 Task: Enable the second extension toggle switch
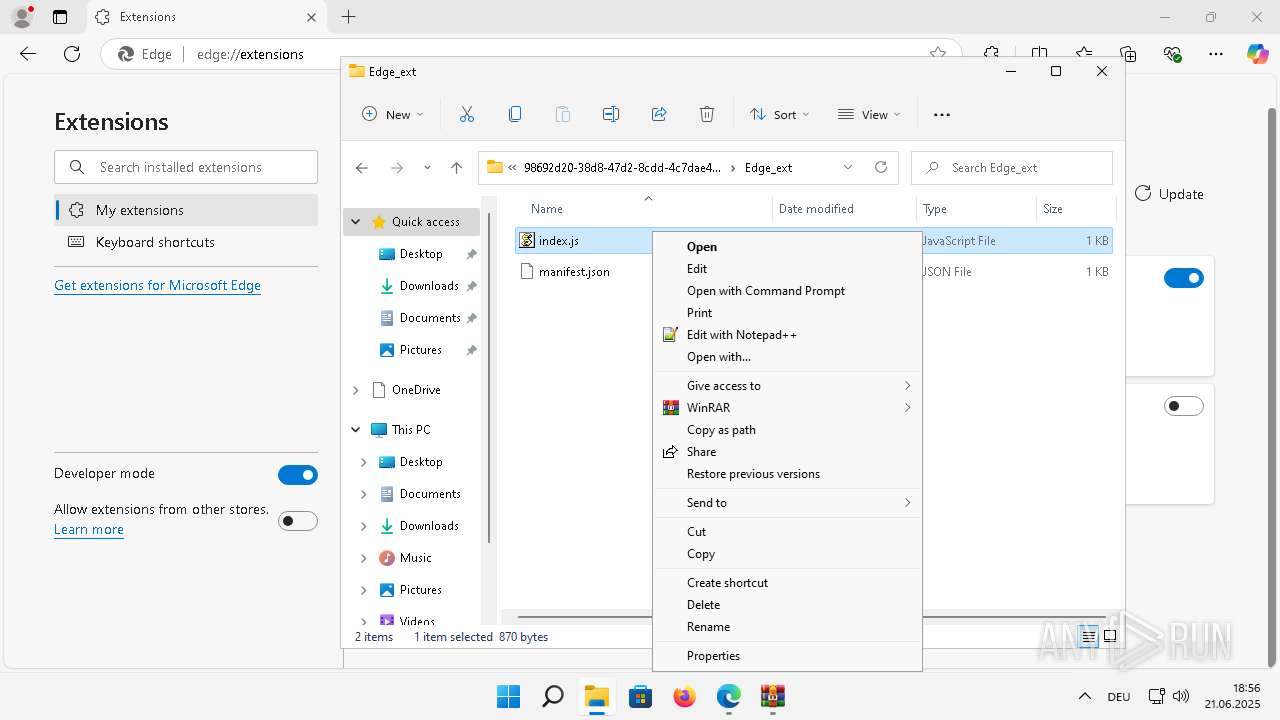(1184, 406)
